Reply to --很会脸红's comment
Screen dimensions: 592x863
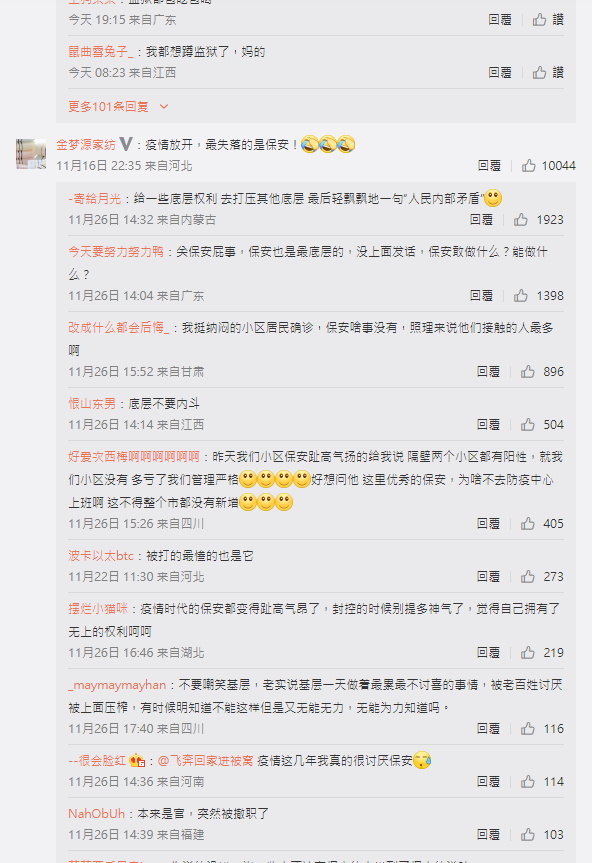click(x=488, y=782)
